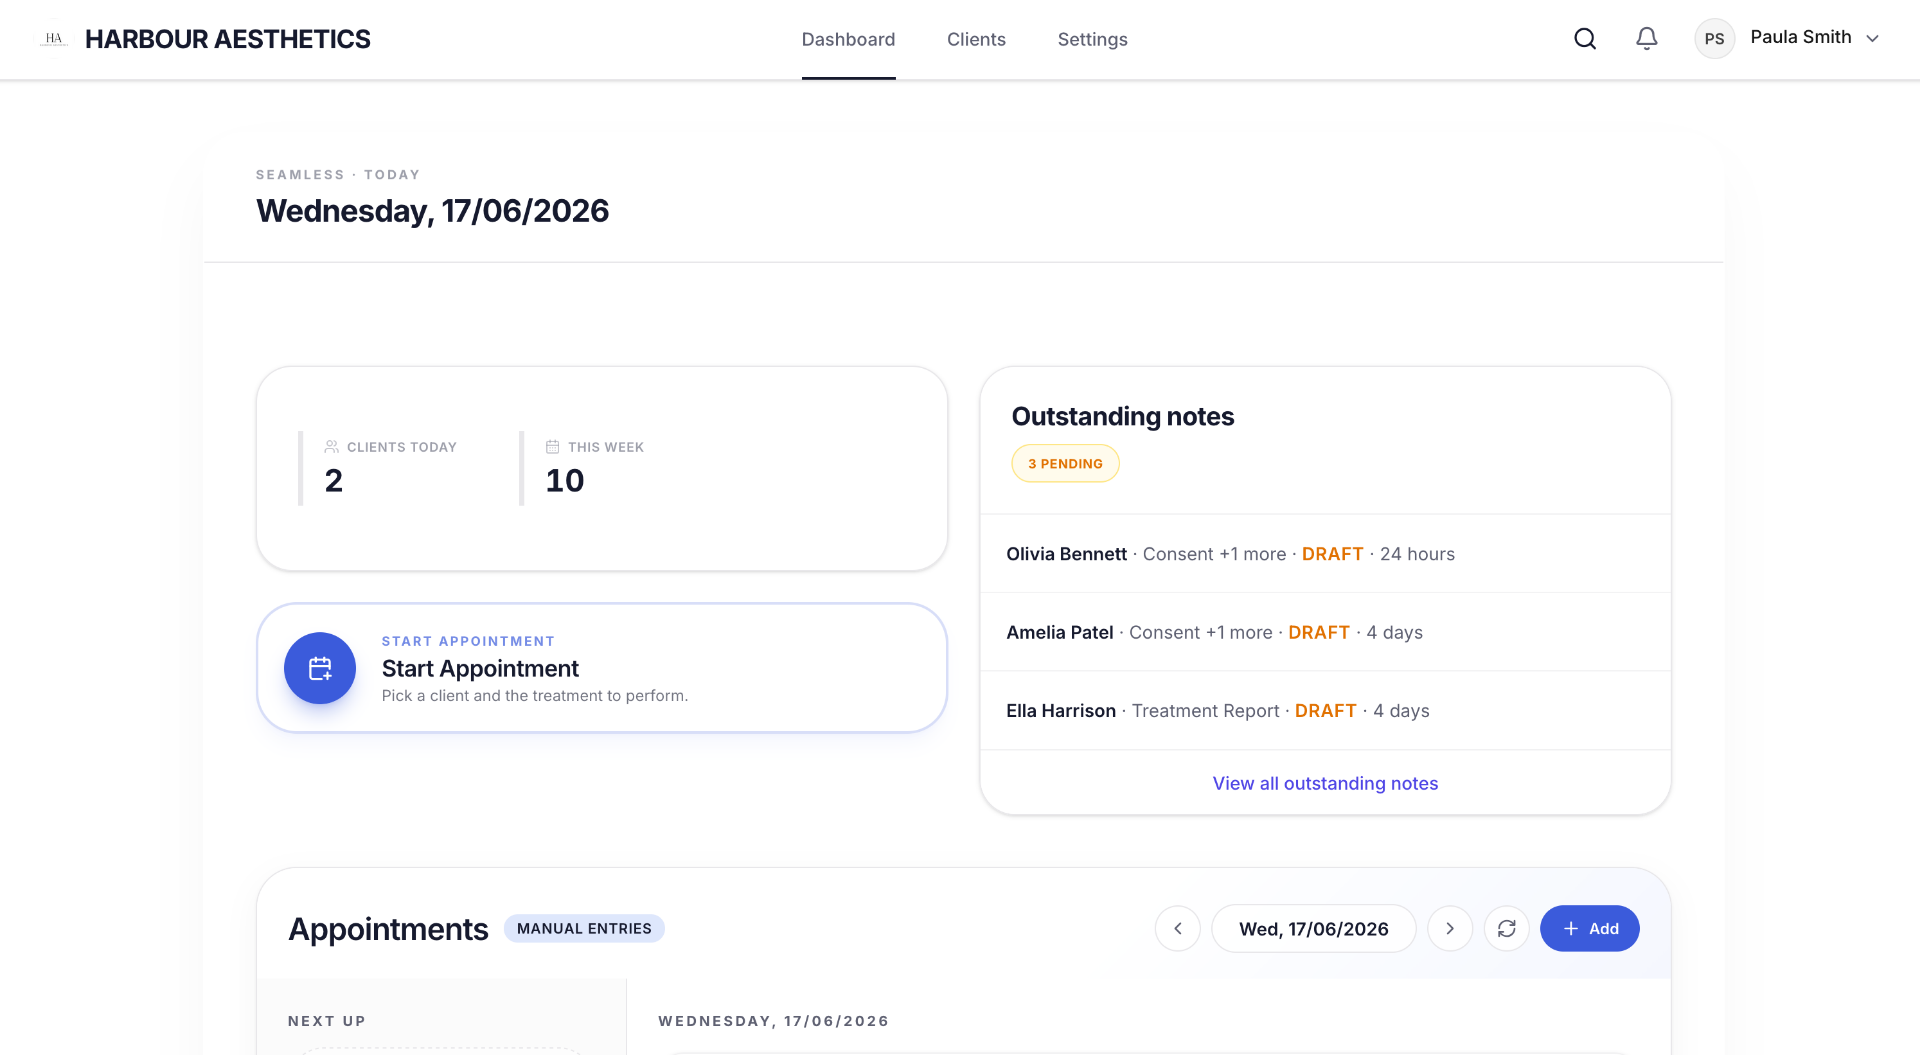The width and height of the screenshot is (1920, 1055).
Task: Click the Clients Today people icon
Action: (x=332, y=447)
